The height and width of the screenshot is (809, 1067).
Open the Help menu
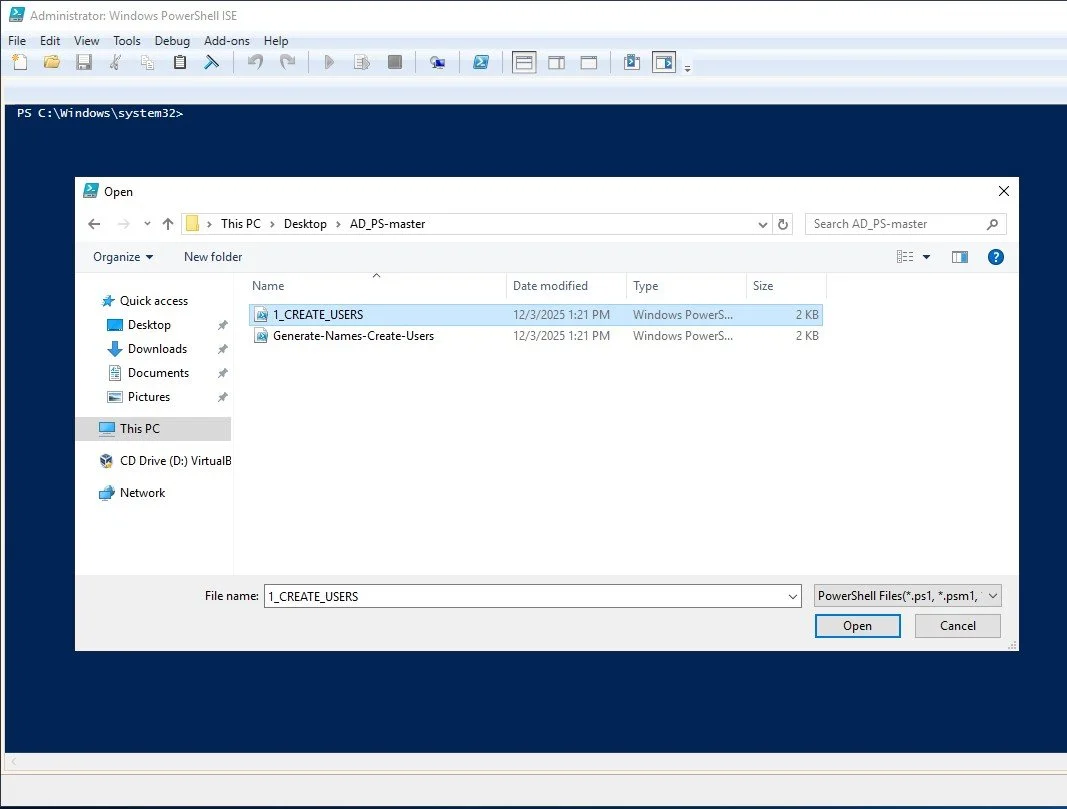tap(276, 41)
